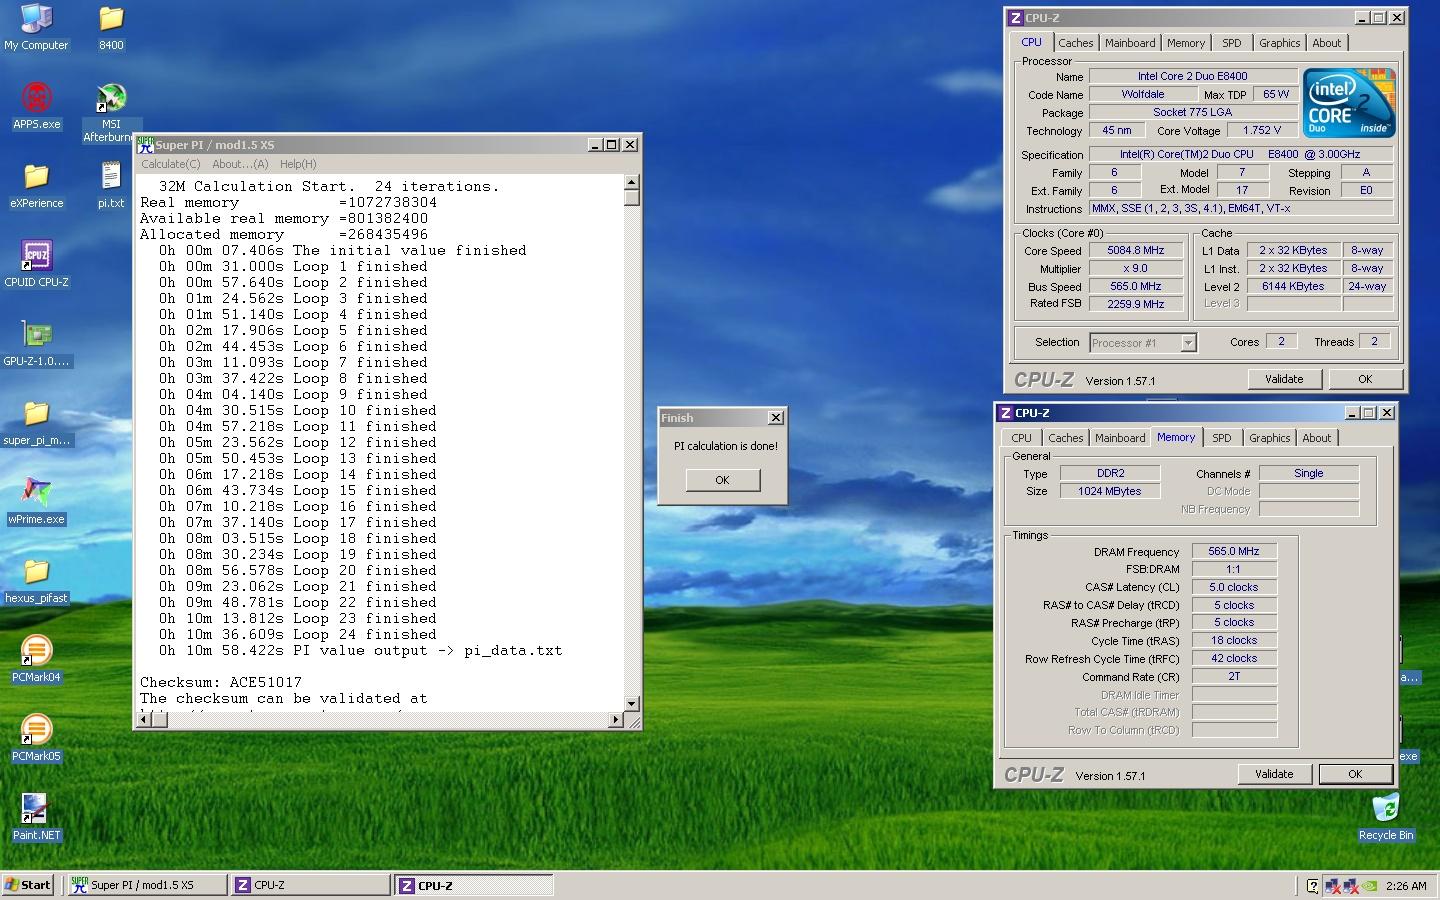Viewport: 1440px width, 900px height.
Task: Open SPD tab in lower CPU-Z window
Action: [1222, 438]
